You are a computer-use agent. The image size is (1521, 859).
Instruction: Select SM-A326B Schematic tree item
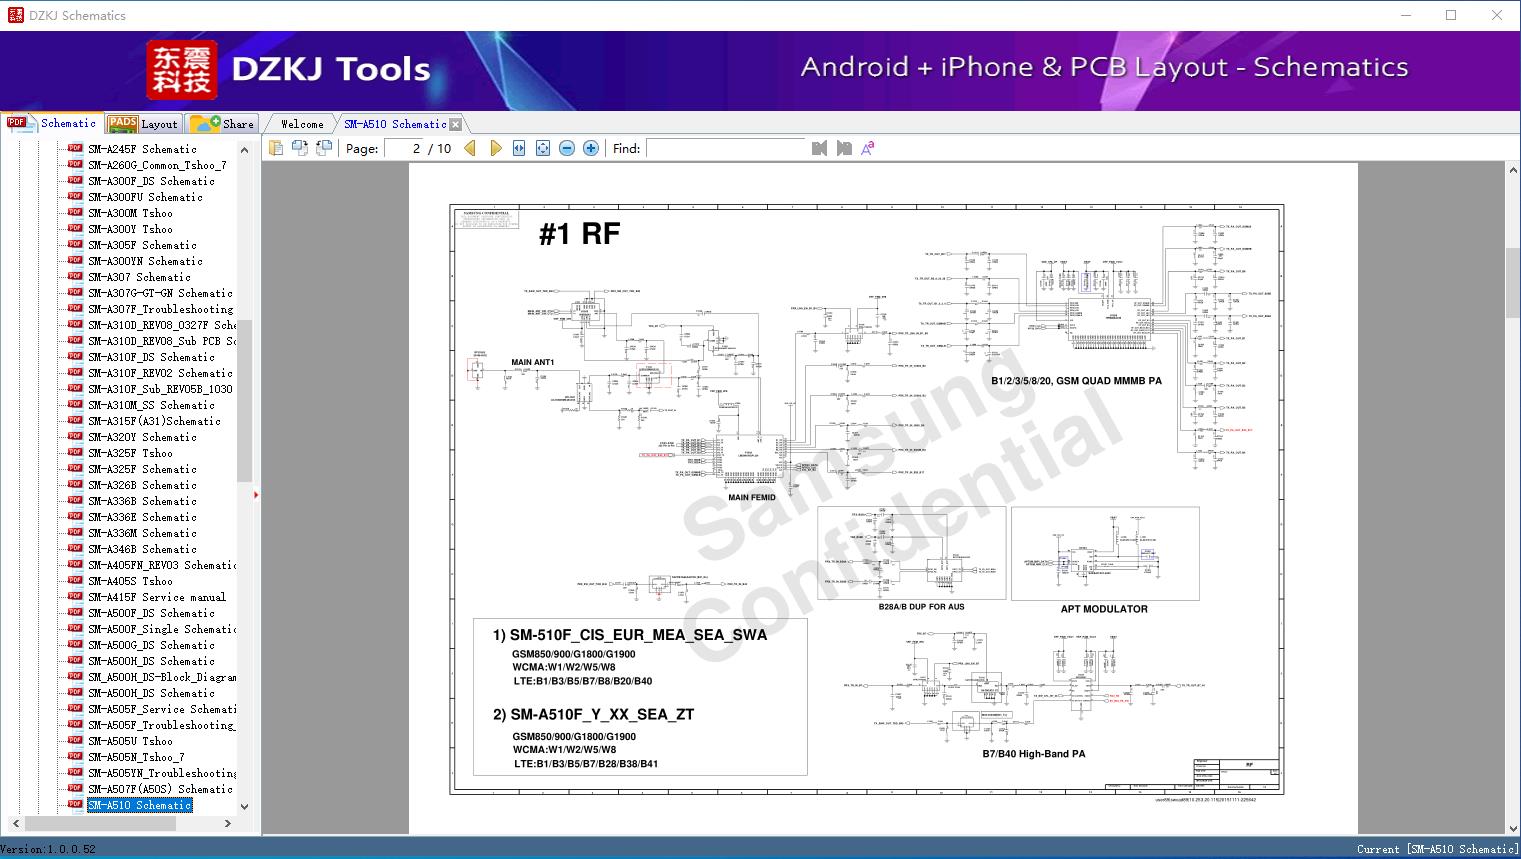click(142, 485)
